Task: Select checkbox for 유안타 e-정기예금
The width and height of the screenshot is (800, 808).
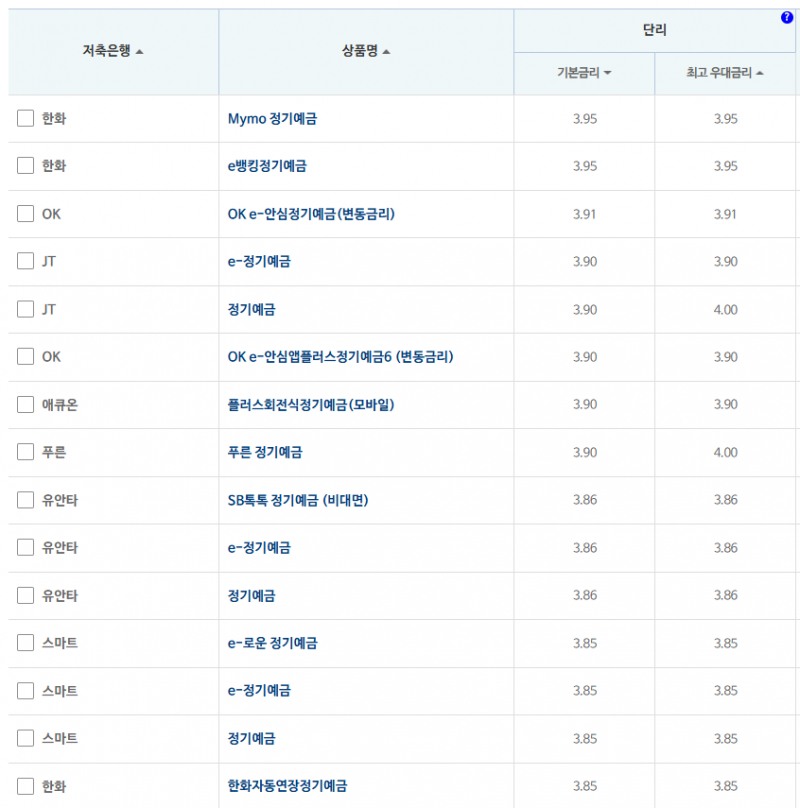Action: (25, 547)
